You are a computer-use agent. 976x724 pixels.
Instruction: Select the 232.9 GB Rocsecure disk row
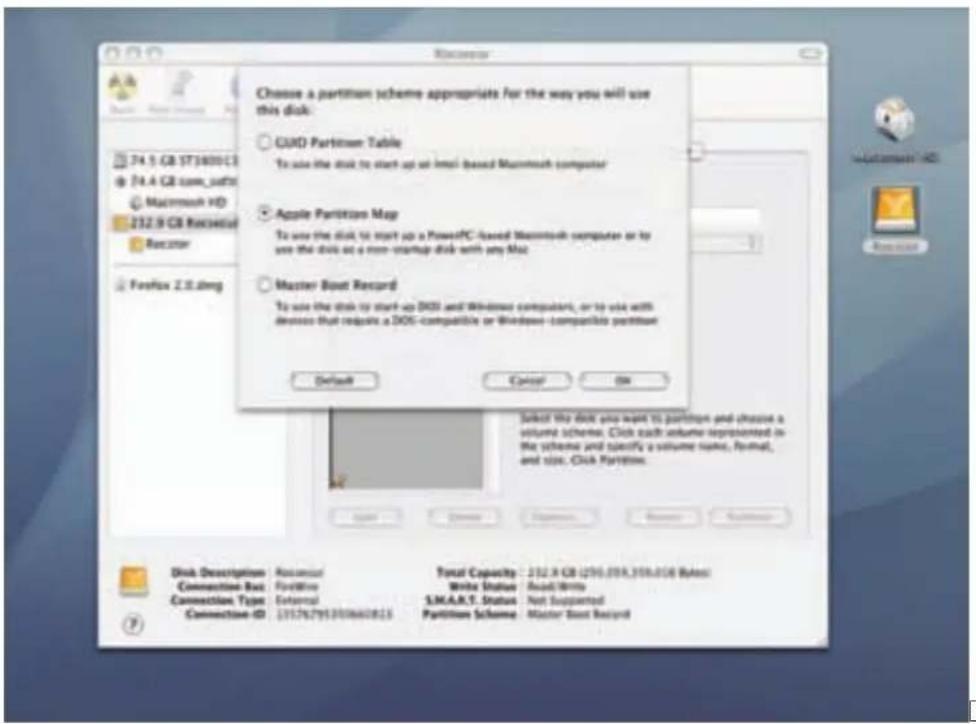pos(176,222)
